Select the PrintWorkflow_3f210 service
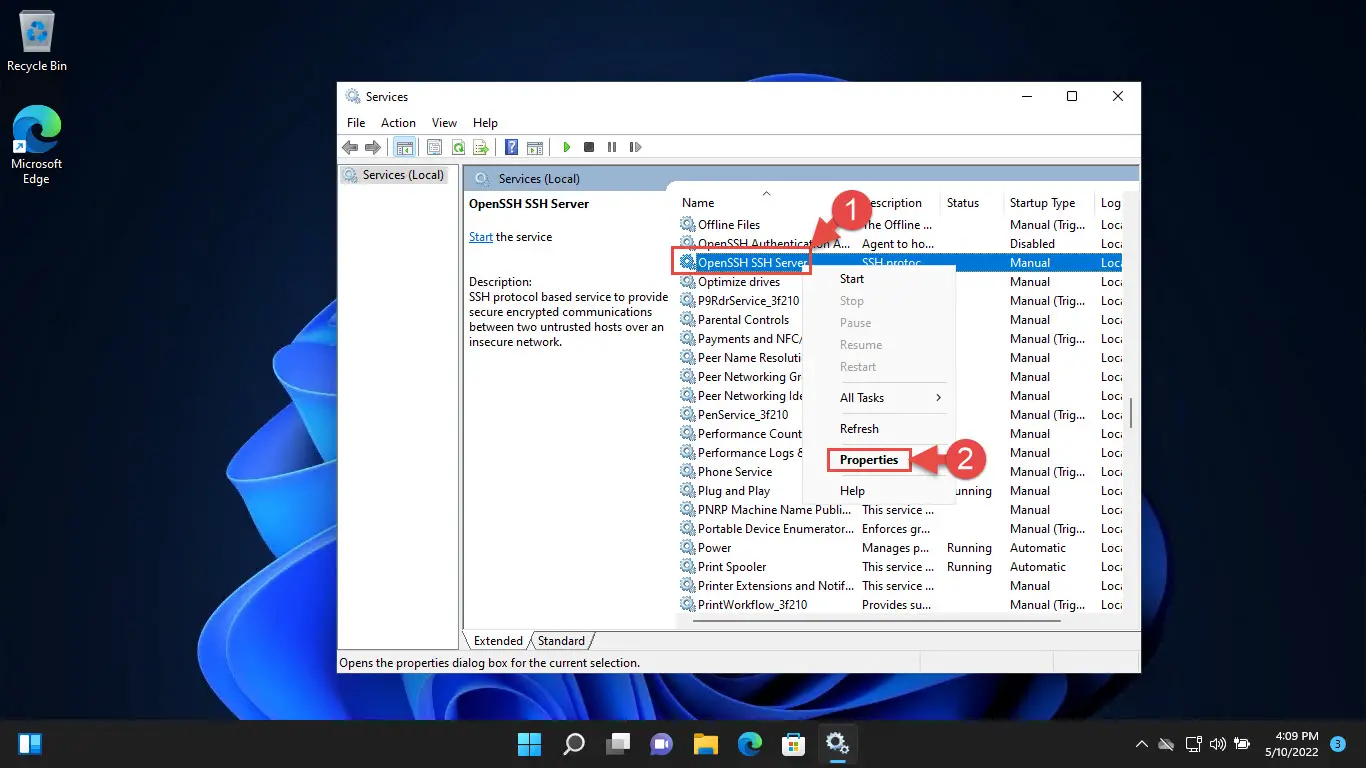Screen dimensions: 1366x768 coord(900,605)
